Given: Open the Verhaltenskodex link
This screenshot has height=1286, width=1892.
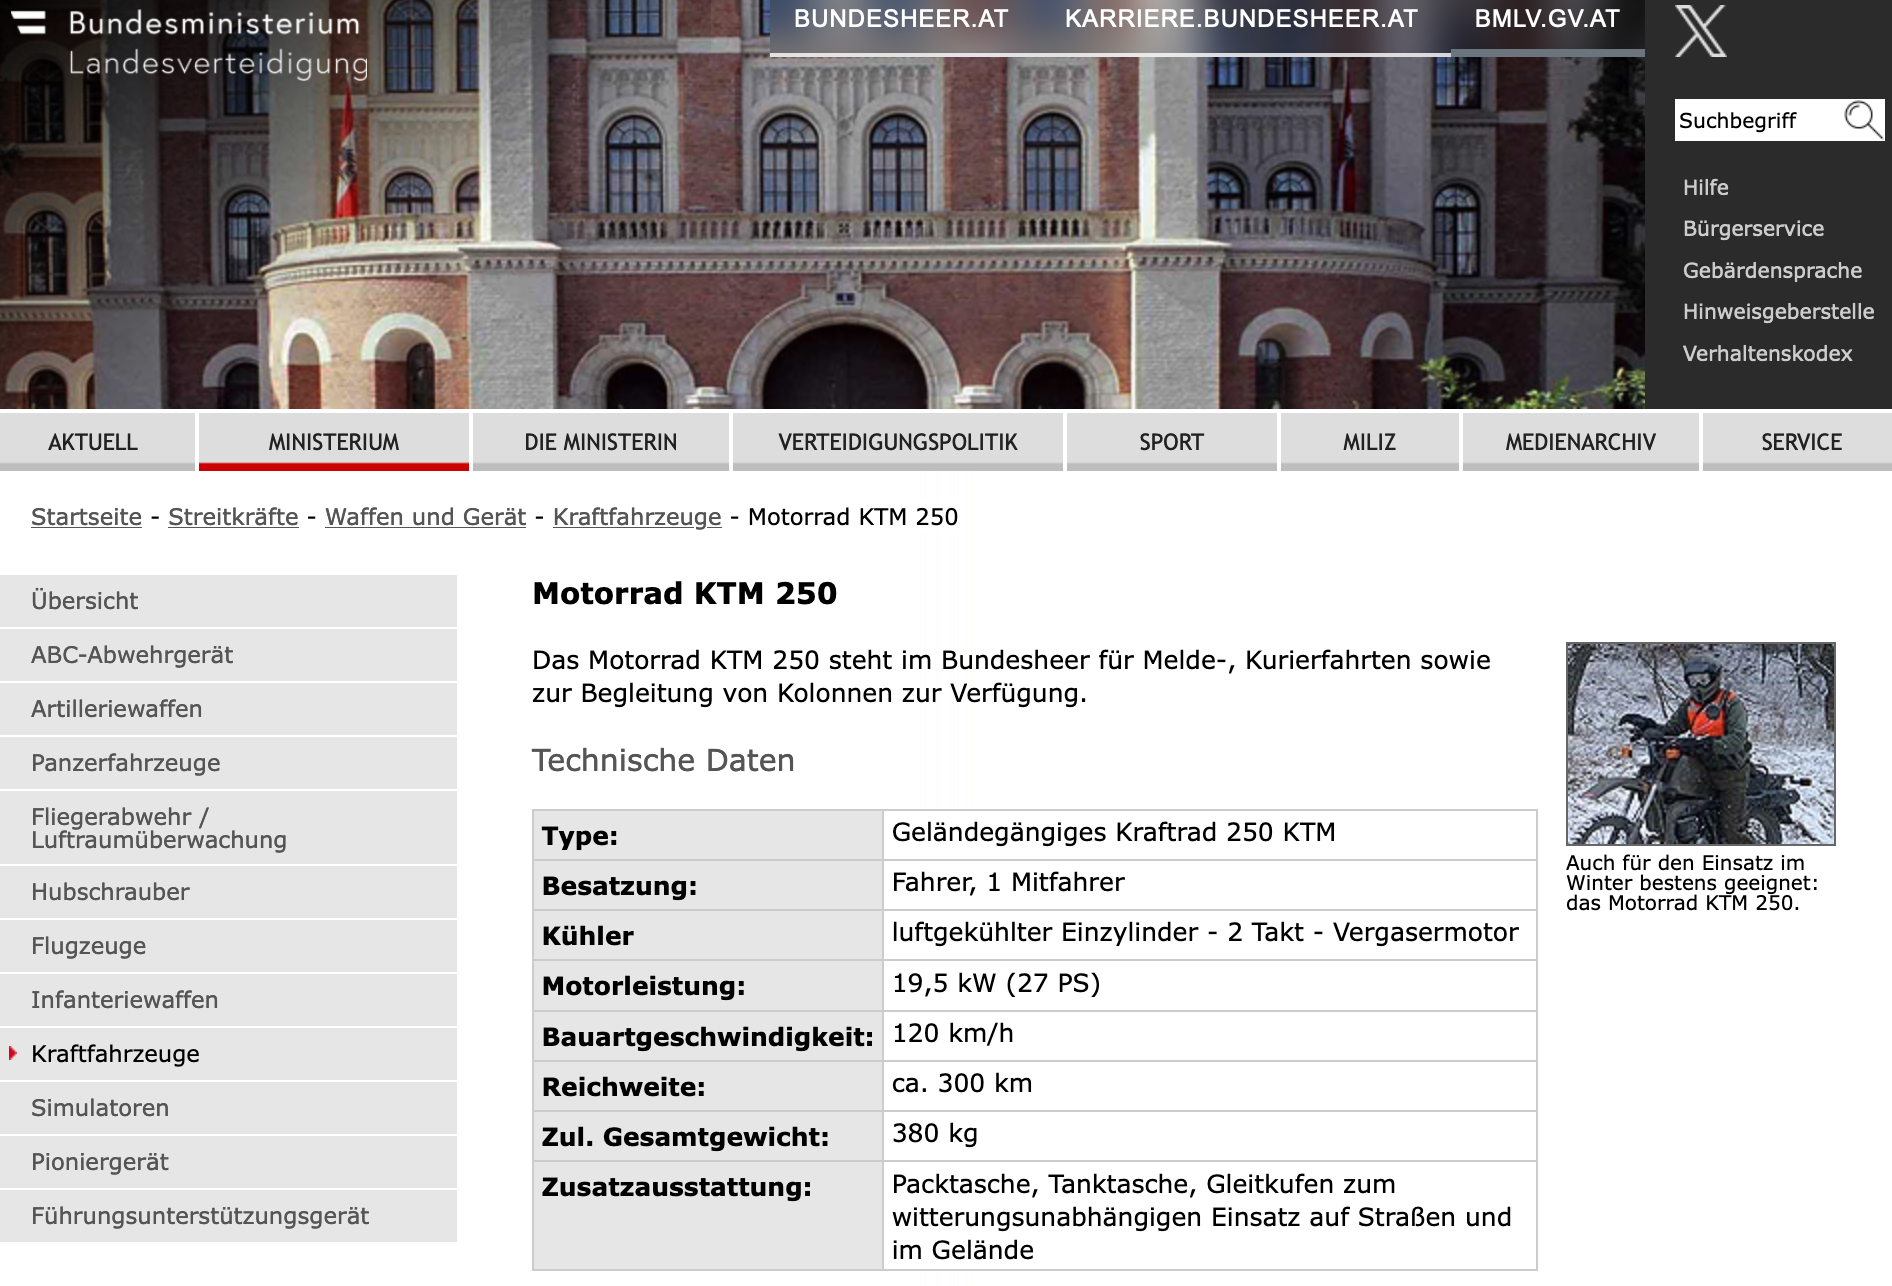Looking at the screenshot, I should (x=1767, y=353).
